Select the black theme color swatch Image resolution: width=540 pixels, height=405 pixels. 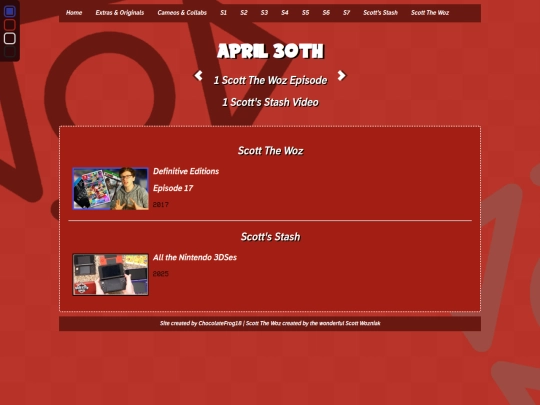10,52
